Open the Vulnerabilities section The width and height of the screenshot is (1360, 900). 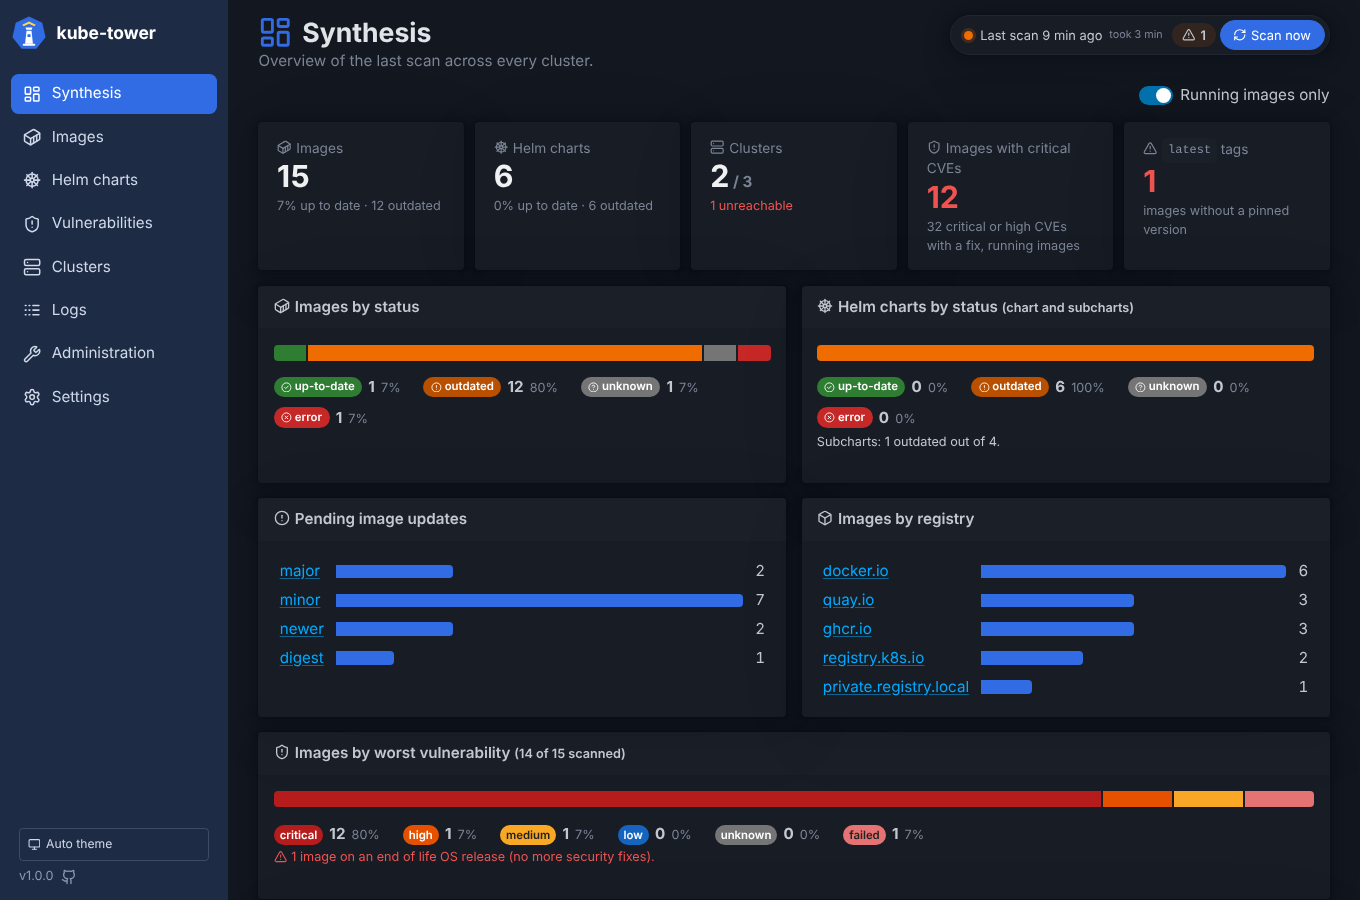[x=114, y=223]
